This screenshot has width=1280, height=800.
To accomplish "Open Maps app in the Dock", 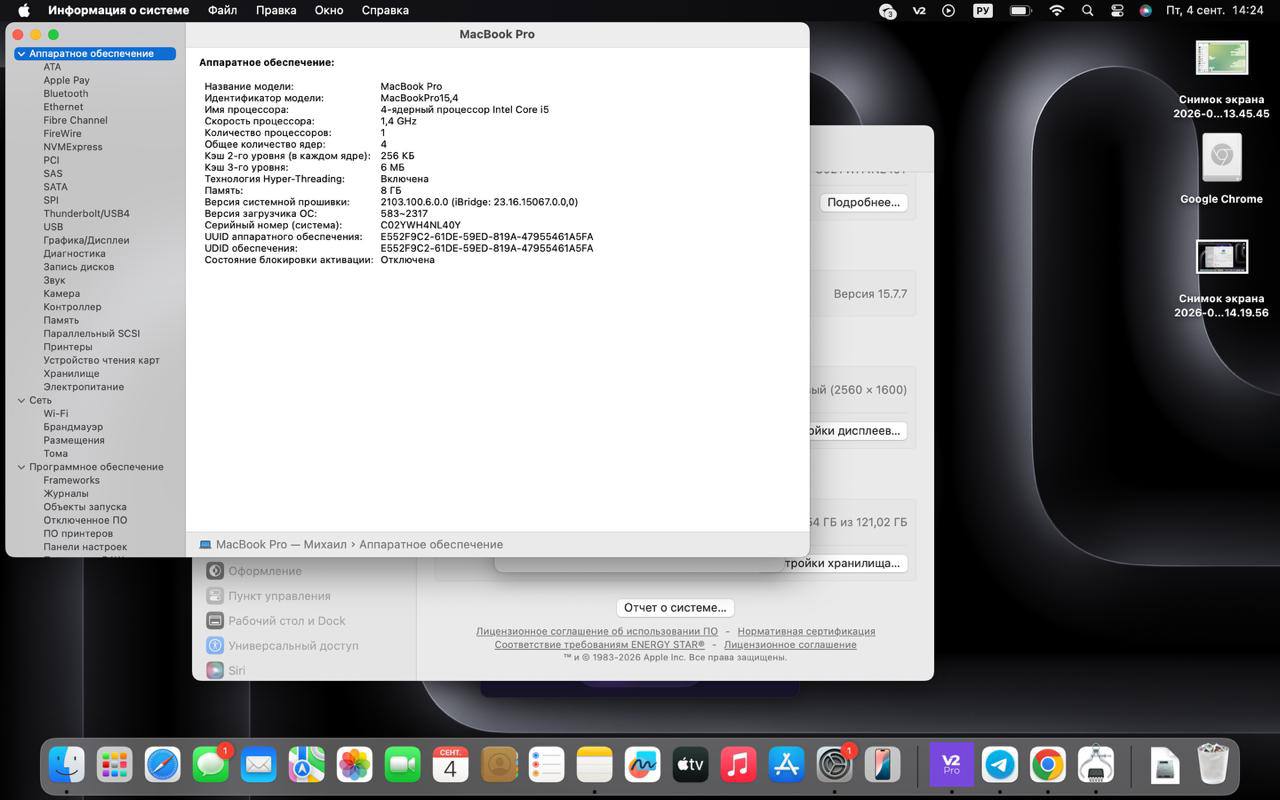I will pyautogui.click(x=307, y=765).
